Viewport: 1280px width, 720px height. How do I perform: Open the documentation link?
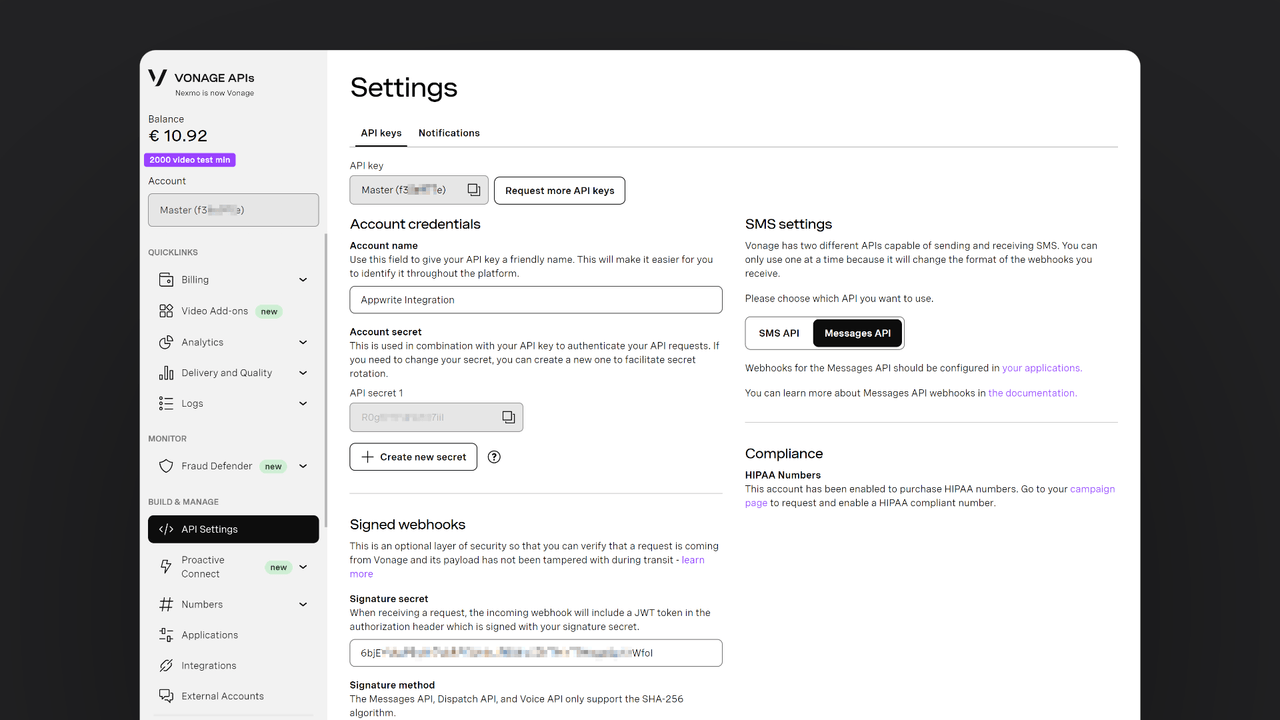(1032, 393)
